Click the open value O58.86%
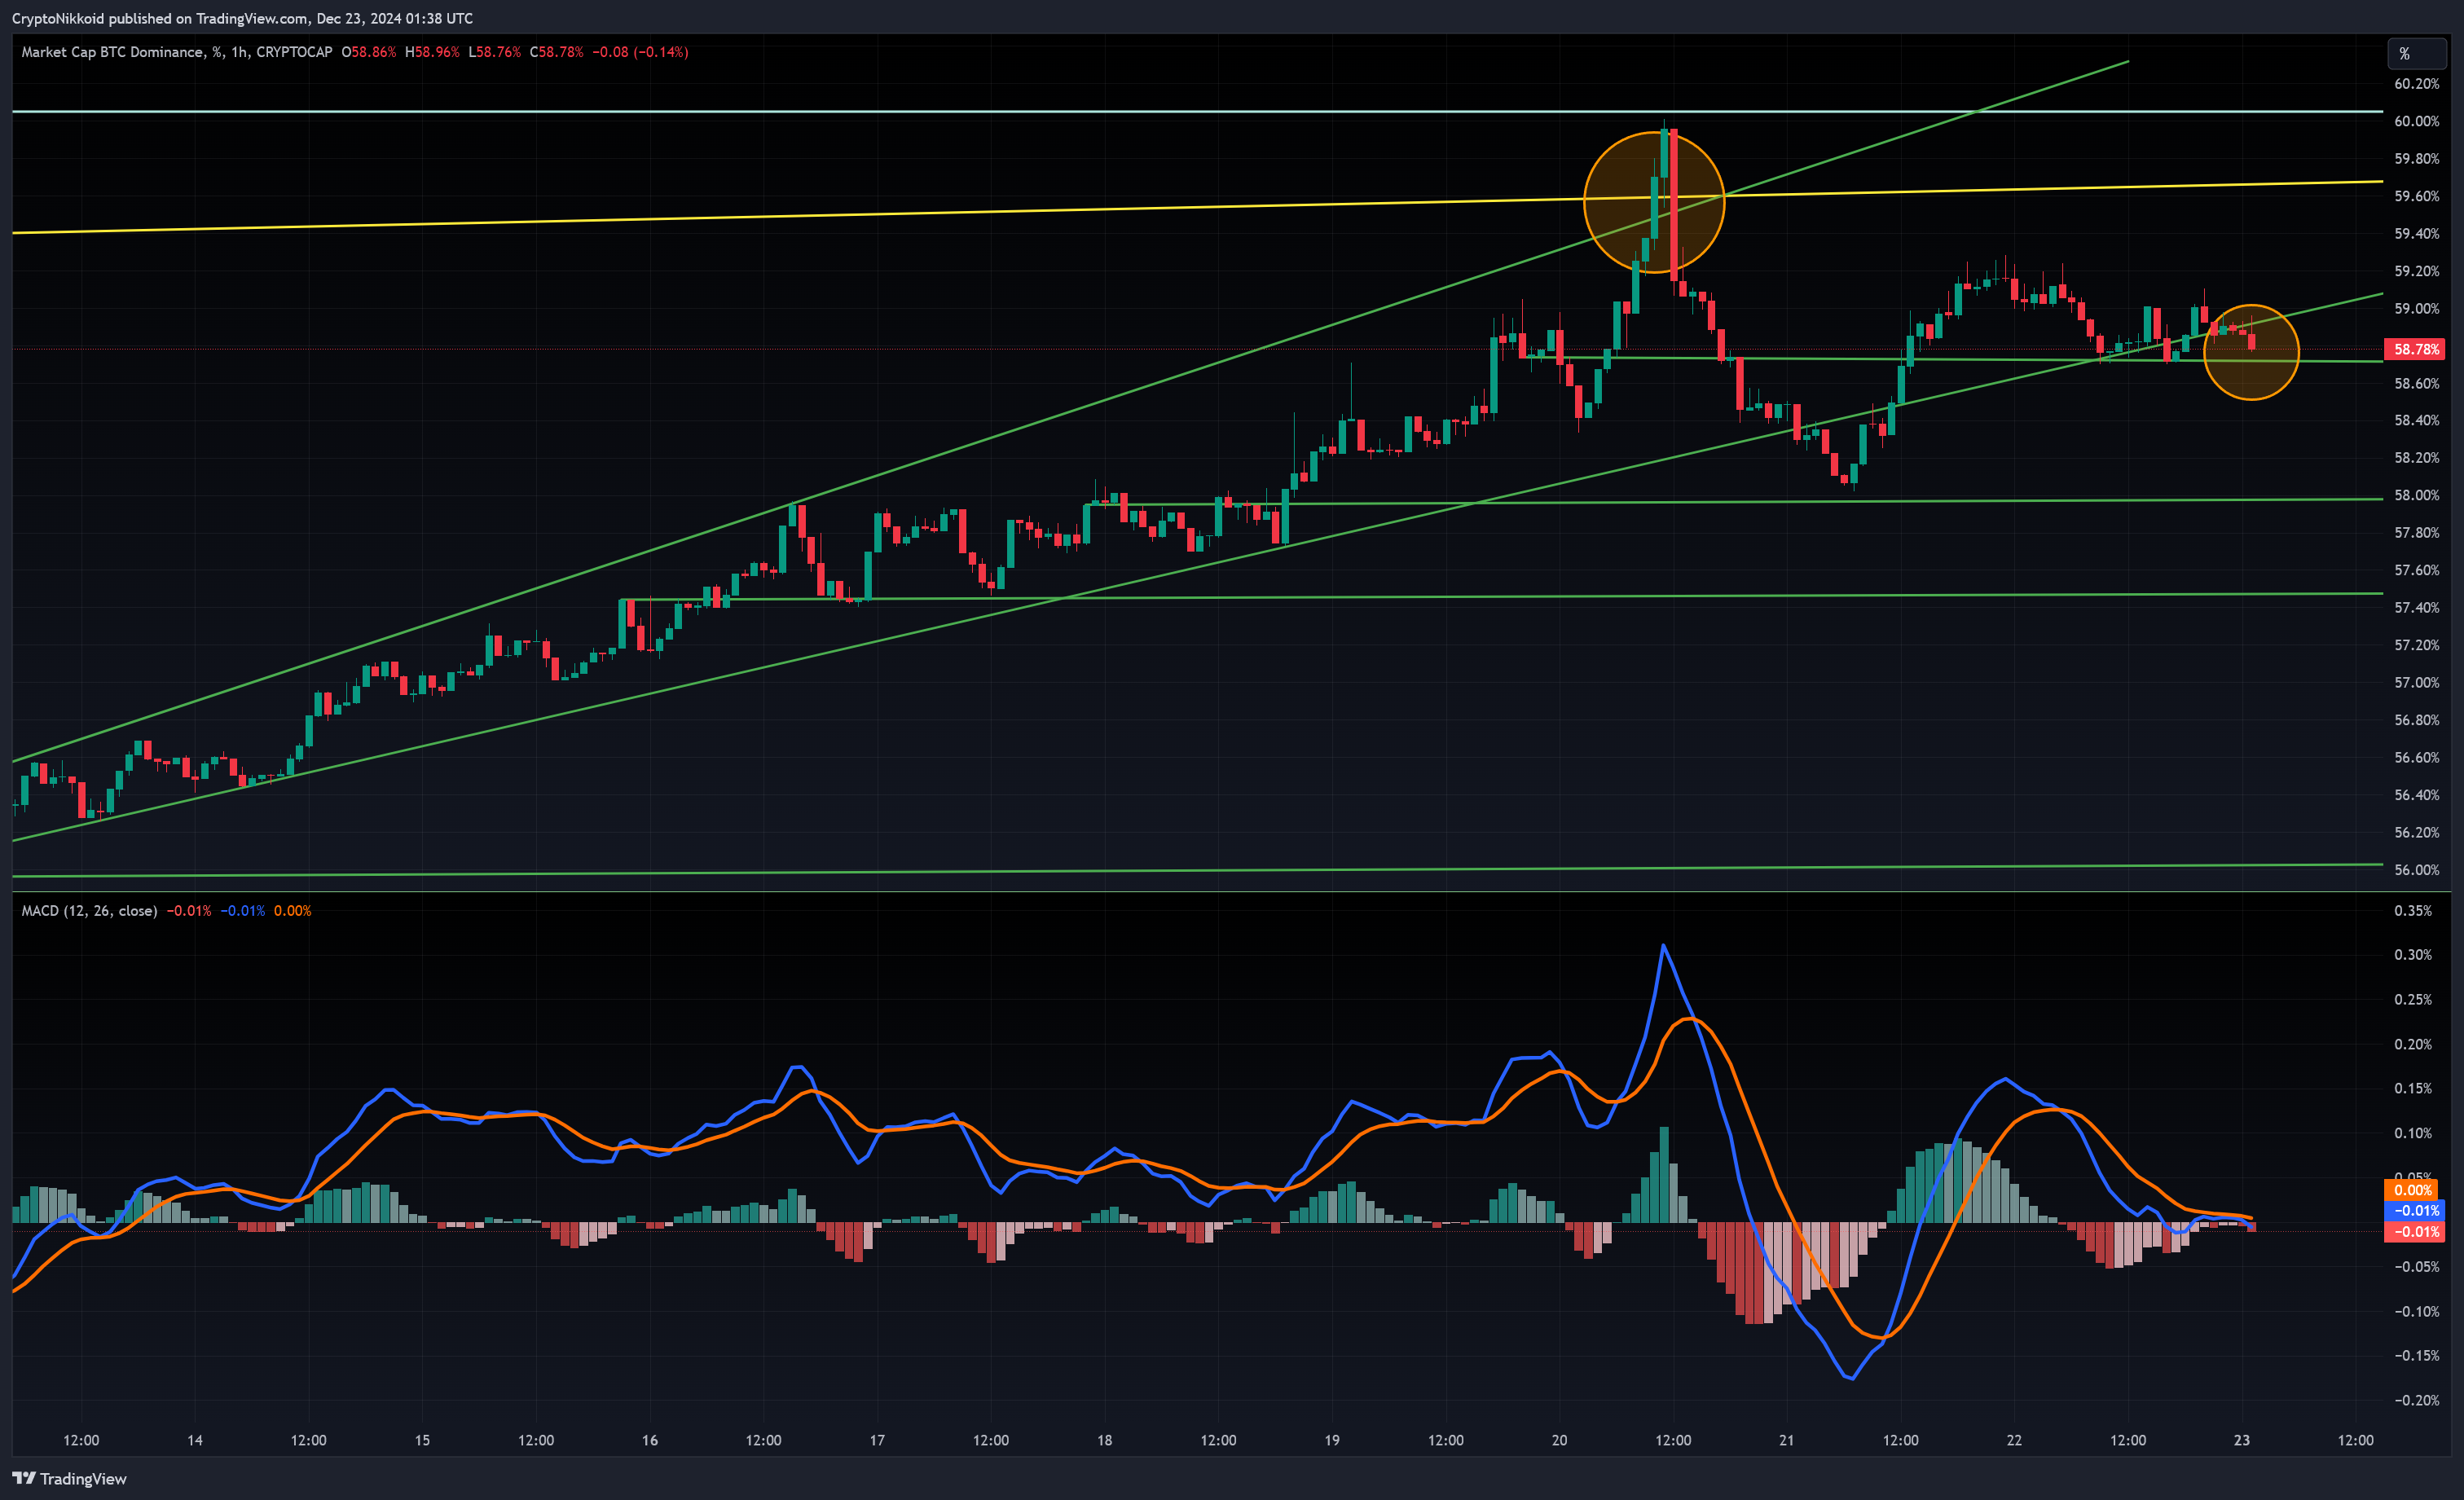Screen dimensions: 2464x1500 coord(368,52)
